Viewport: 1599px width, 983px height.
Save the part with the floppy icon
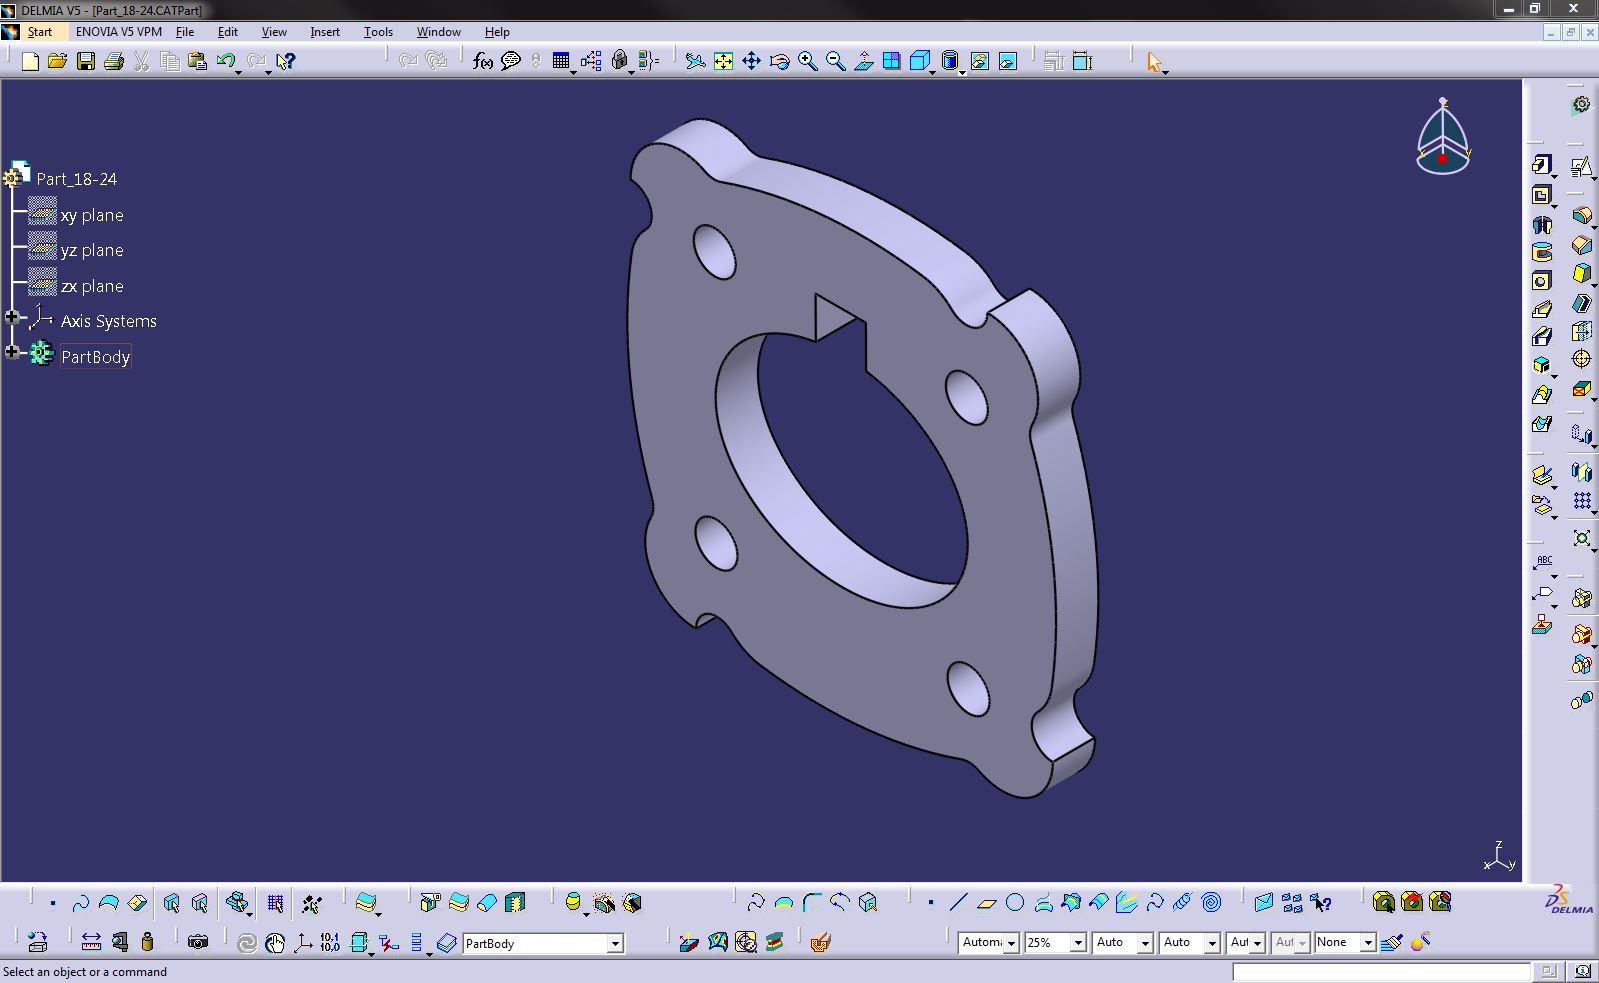86,61
